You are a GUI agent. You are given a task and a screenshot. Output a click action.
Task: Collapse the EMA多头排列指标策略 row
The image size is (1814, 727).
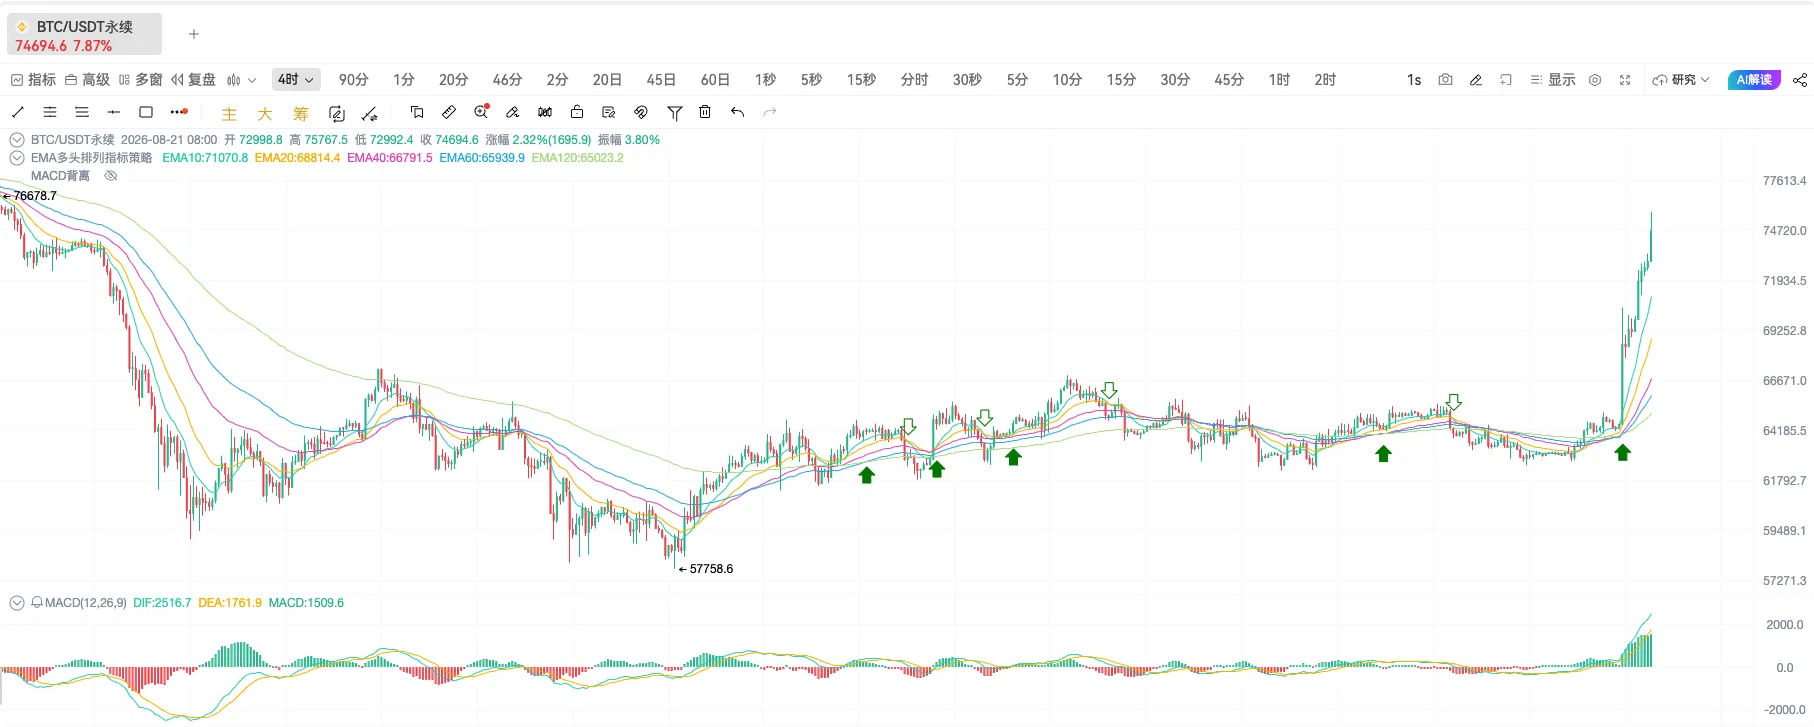(17, 158)
